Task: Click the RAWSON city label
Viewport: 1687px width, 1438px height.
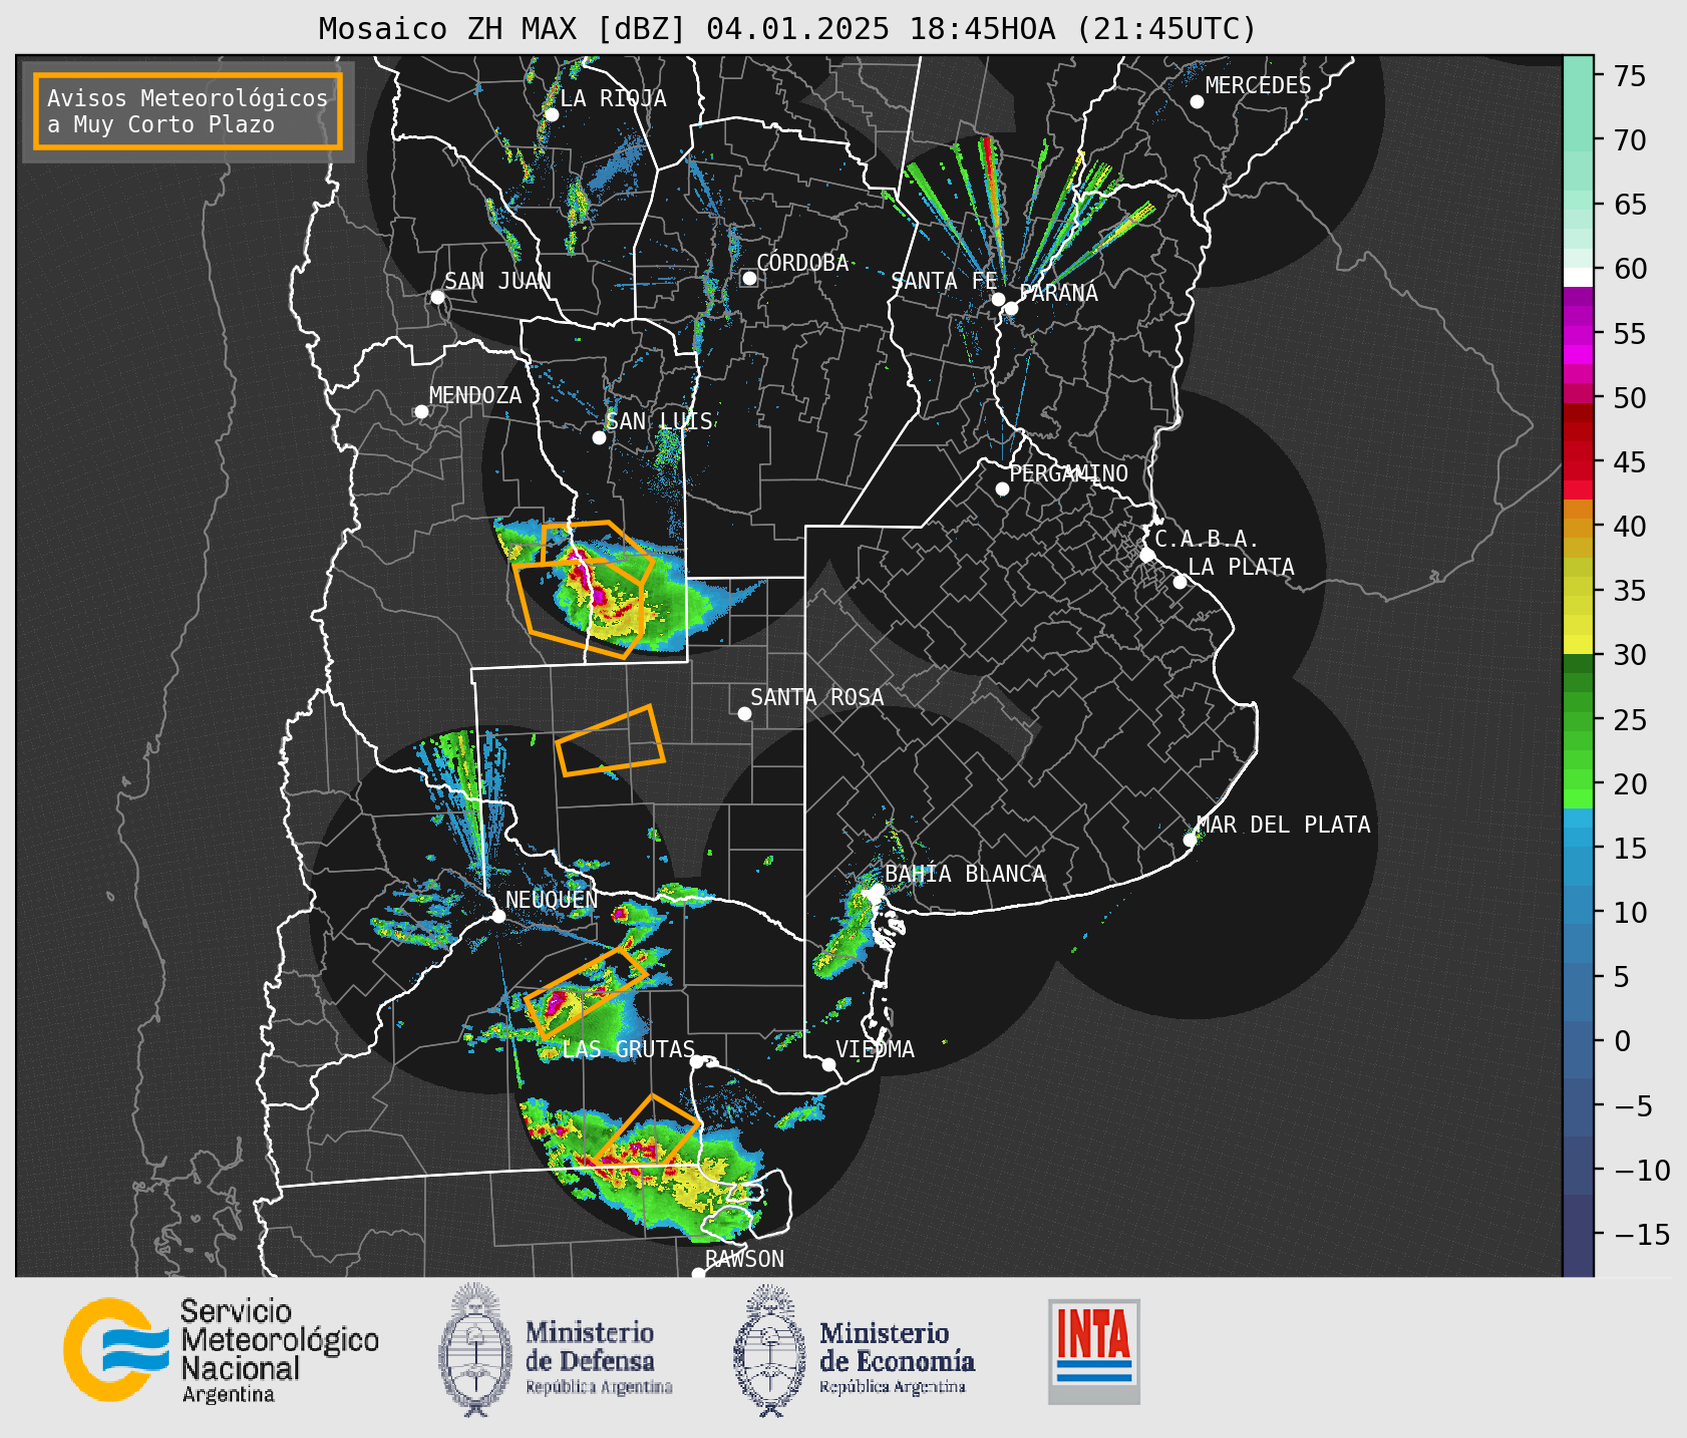Action: click(x=744, y=1259)
